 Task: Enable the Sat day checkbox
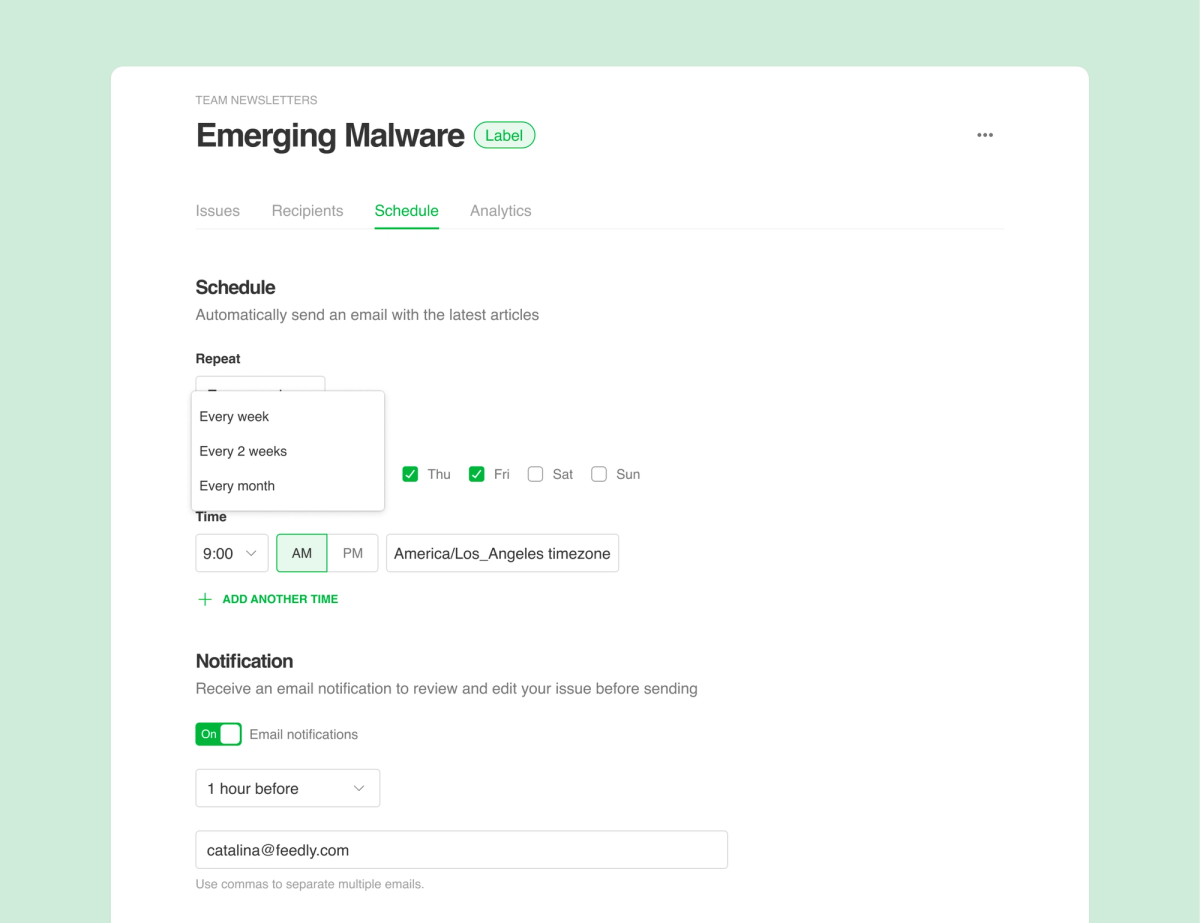(x=535, y=474)
